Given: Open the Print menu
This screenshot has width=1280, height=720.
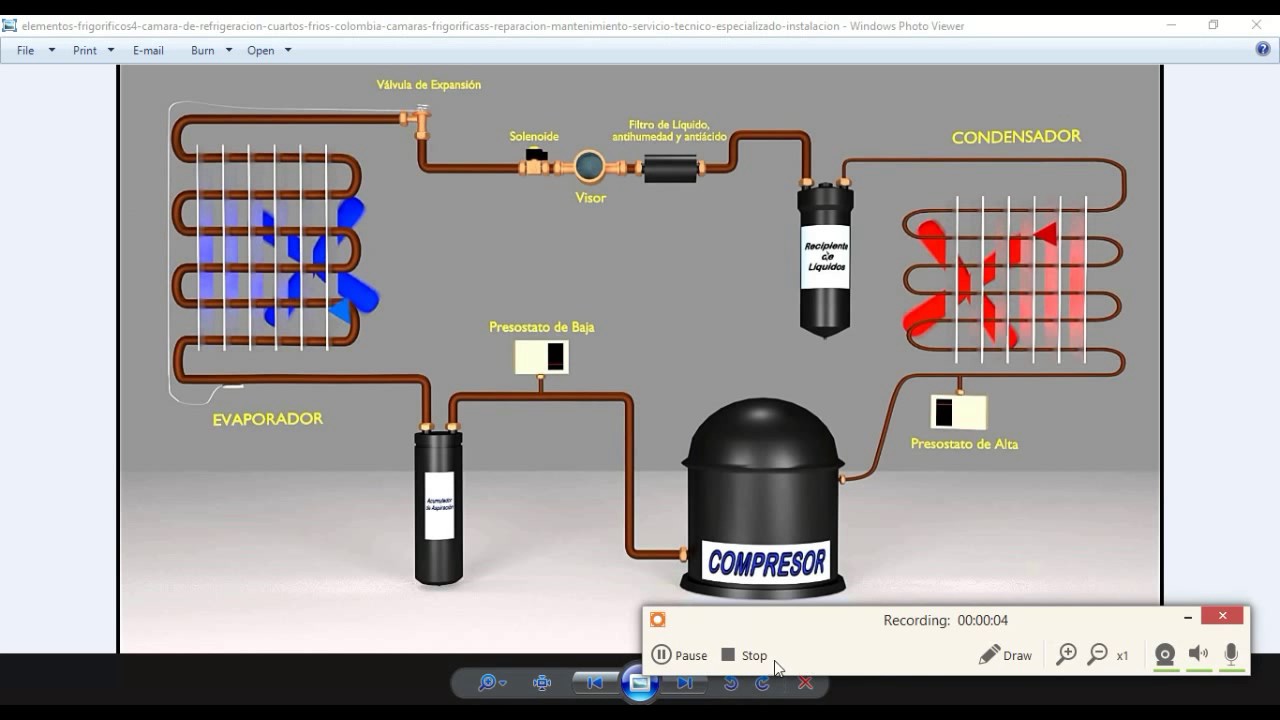Looking at the screenshot, I should click(85, 50).
